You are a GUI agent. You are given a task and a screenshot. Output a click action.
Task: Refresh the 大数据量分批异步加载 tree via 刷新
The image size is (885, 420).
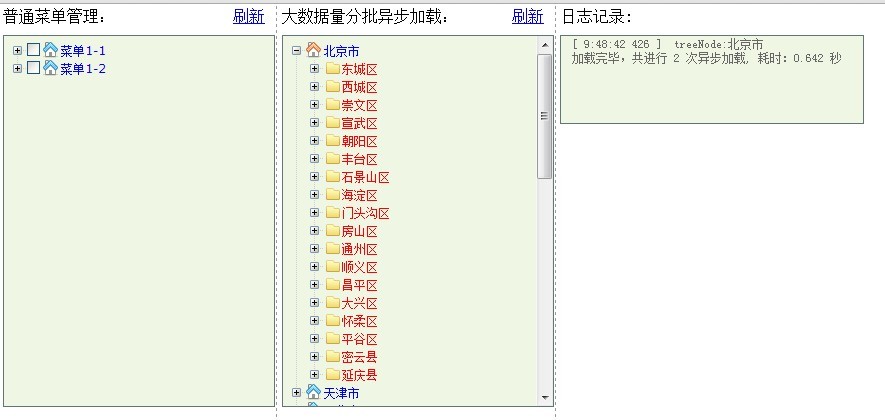528,16
